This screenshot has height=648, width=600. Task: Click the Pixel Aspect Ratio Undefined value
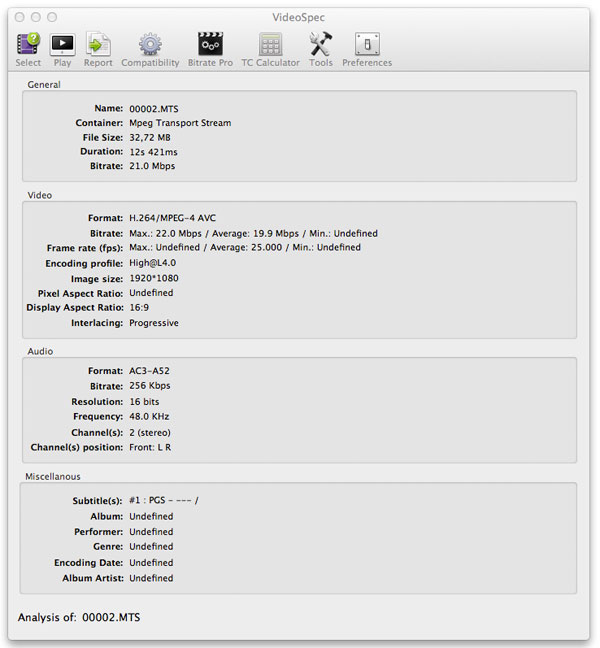pos(151,293)
